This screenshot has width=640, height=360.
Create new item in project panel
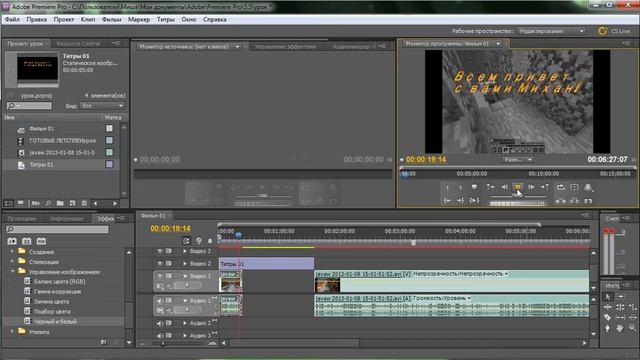[72, 203]
